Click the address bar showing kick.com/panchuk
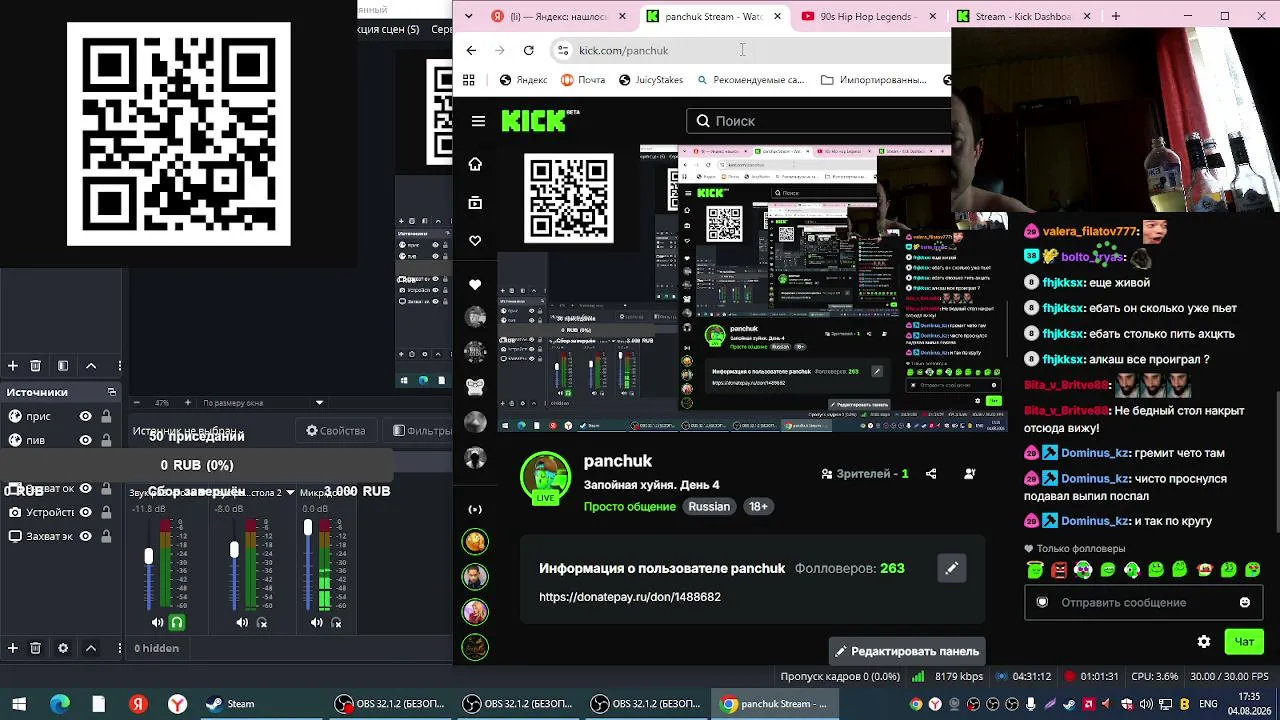Screen dimensions: 1280x720 point(750,50)
